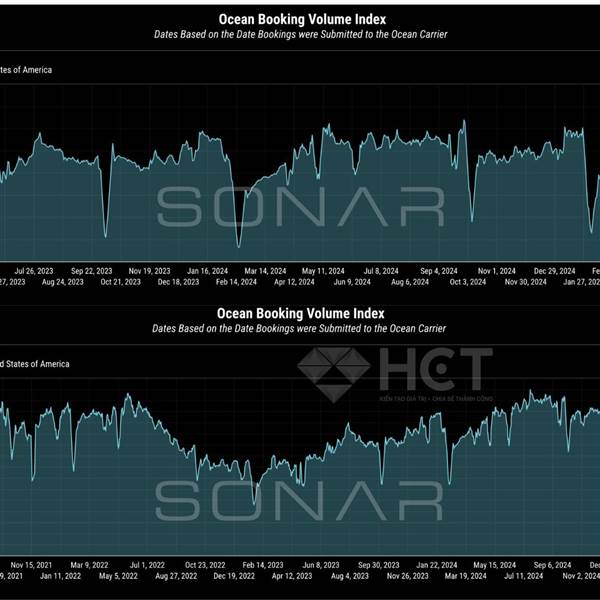Screen dimensions: 600x600
Task: Select the 'd States of America' label in the lower chart
Action: pyautogui.click(x=34, y=364)
